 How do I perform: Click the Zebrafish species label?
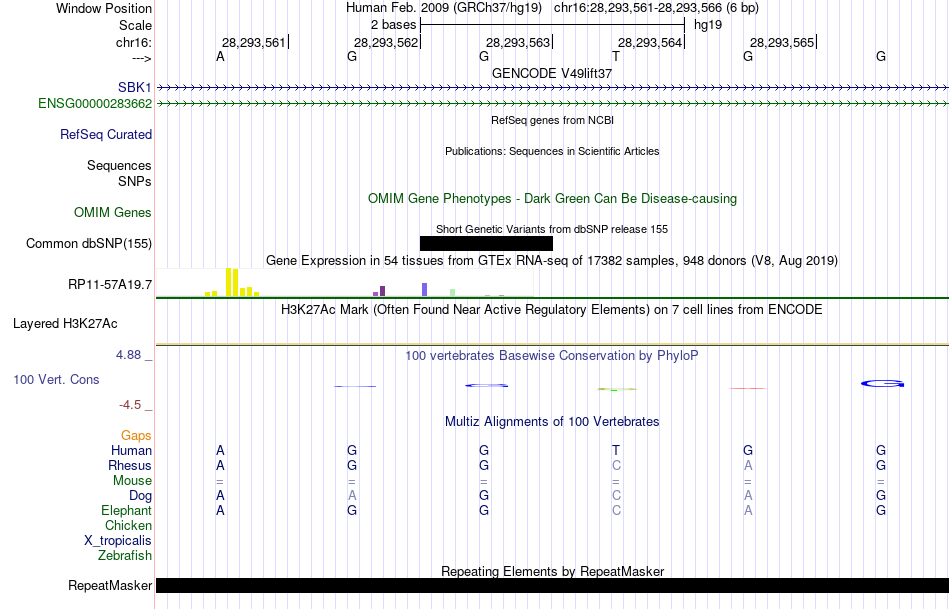pos(125,555)
